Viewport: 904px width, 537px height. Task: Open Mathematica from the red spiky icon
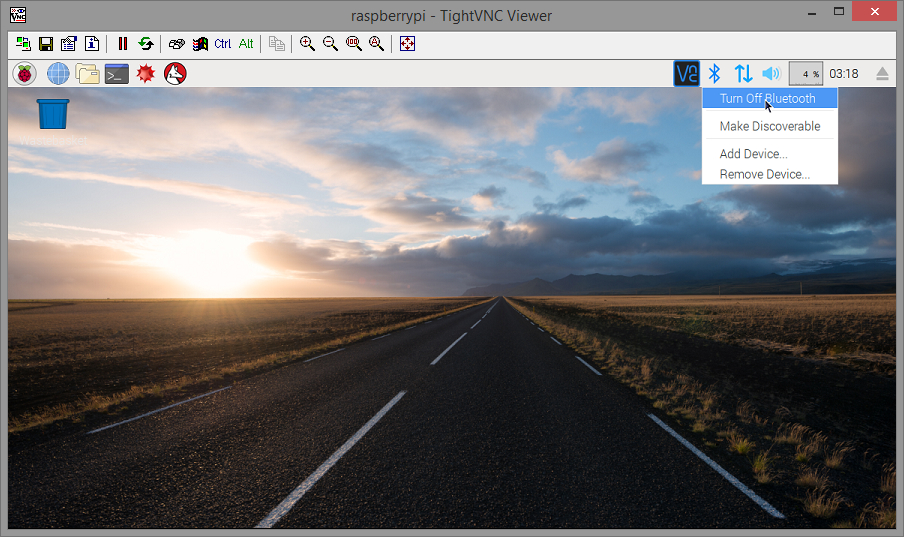146,74
